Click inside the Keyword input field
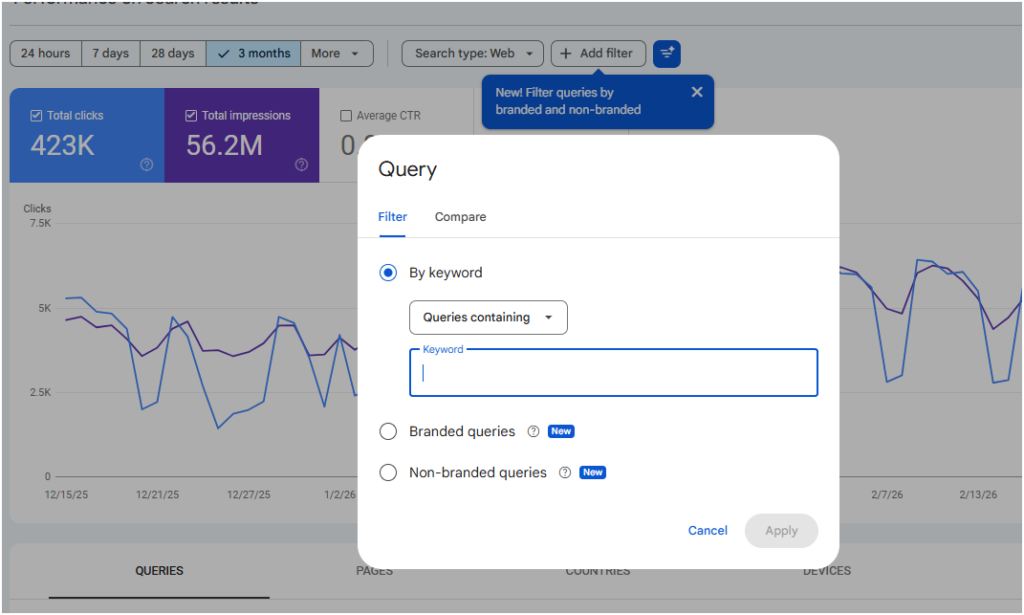 click(613, 372)
